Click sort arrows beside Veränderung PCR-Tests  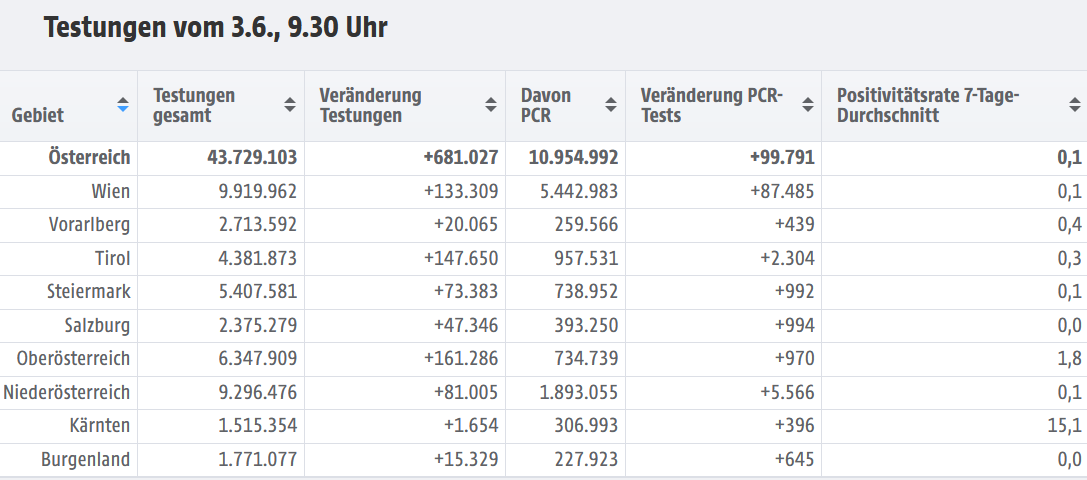(807, 104)
